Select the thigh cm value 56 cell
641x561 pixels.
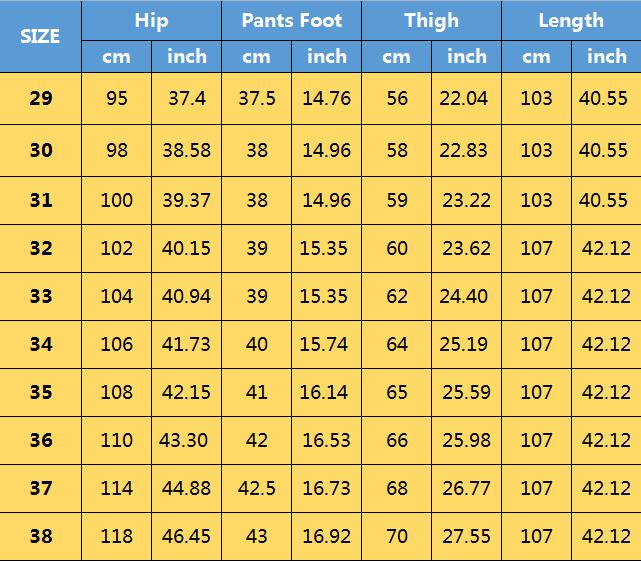click(x=396, y=98)
